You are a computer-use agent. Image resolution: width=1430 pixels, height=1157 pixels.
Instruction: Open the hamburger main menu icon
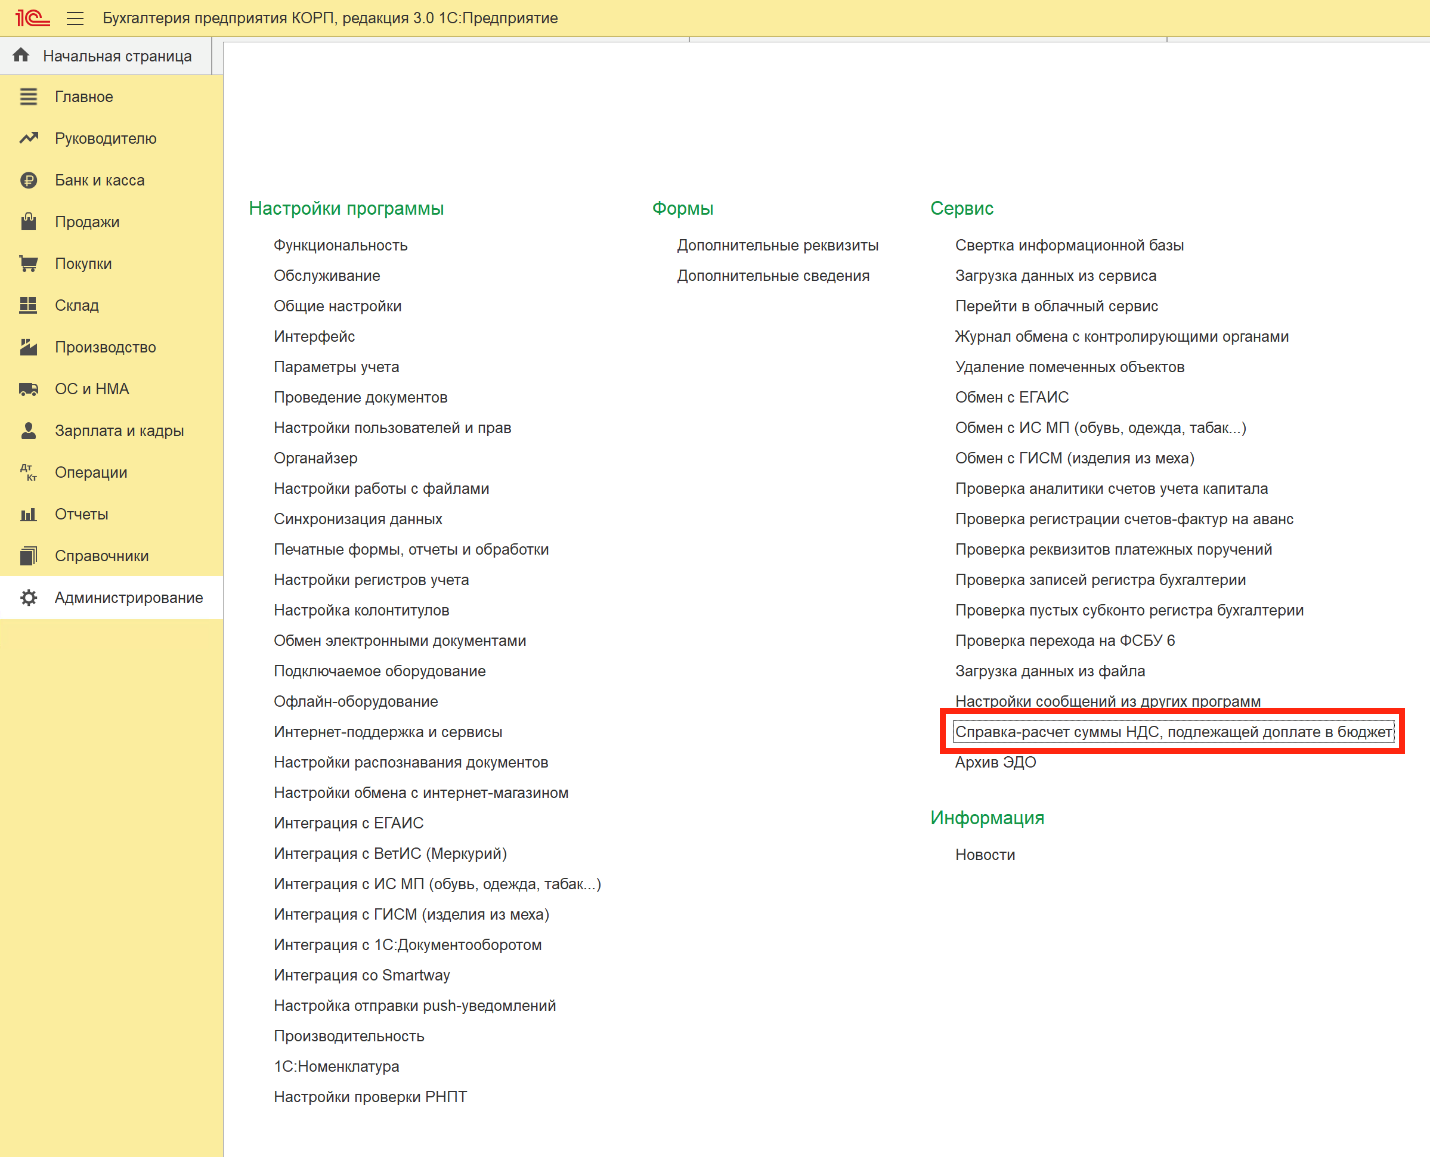(75, 18)
